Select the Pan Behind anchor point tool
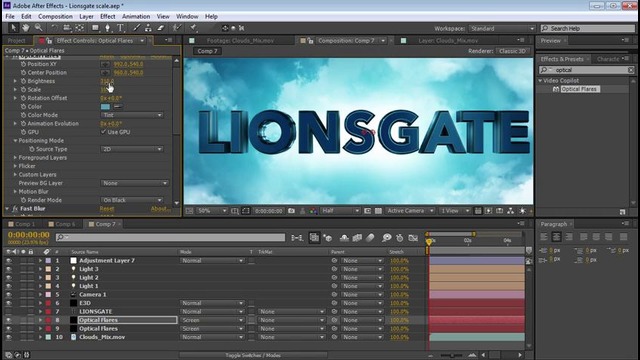This screenshot has height=360, width=640. point(80,28)
